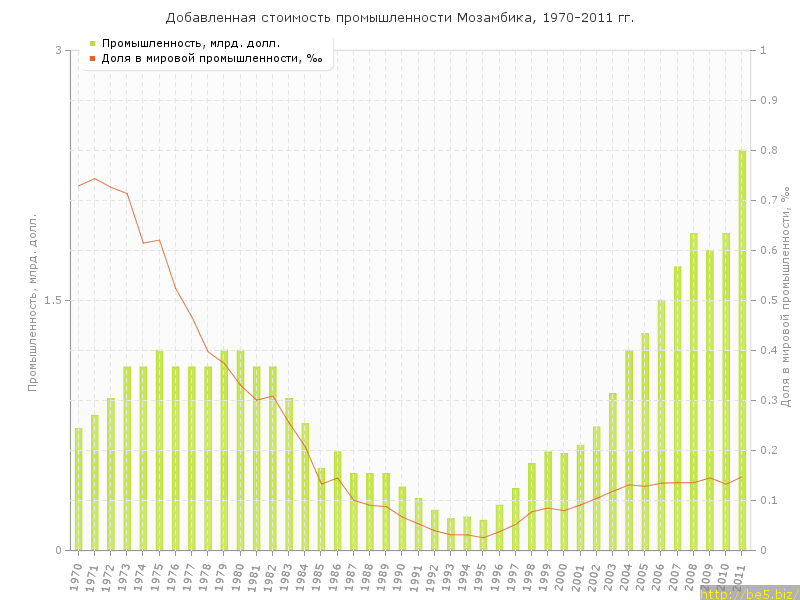
Task: Click the orange line peak at 1971
Action: (94, 179)
